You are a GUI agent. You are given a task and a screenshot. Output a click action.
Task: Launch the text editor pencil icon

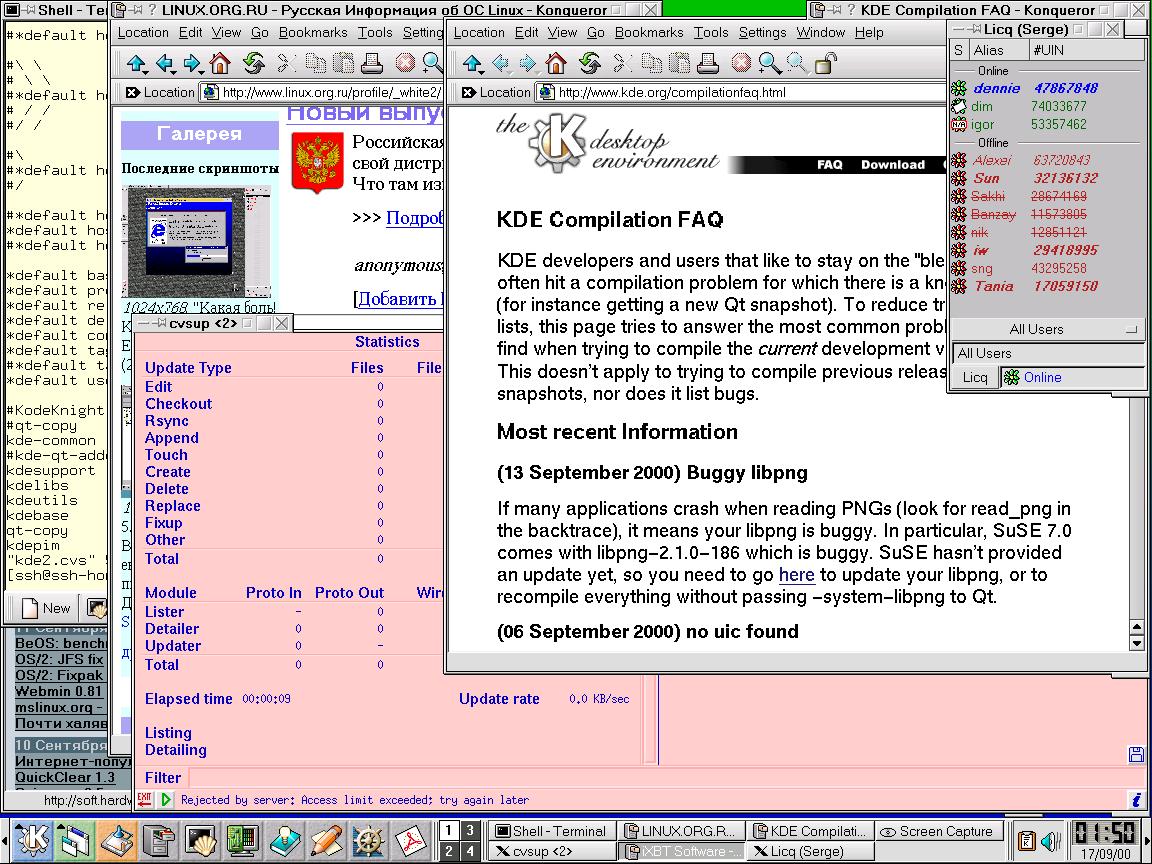coord(327,841)
